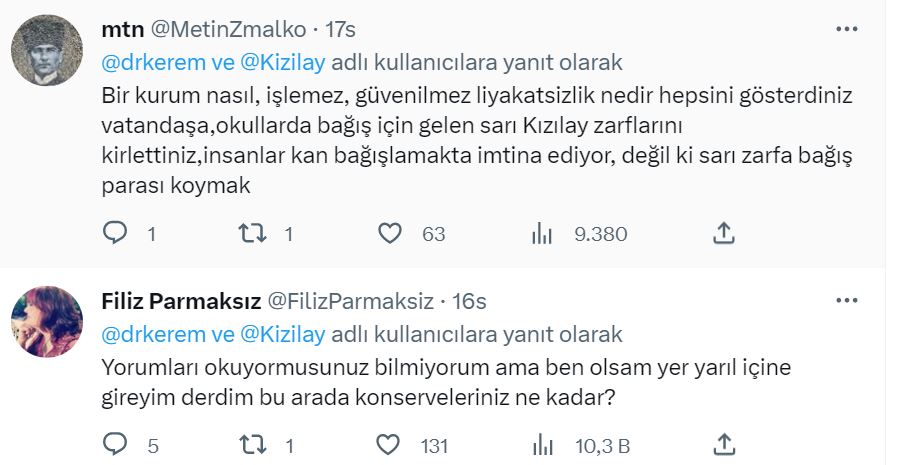View analytics showing 10,3 B views

click(x=542, y=444)
